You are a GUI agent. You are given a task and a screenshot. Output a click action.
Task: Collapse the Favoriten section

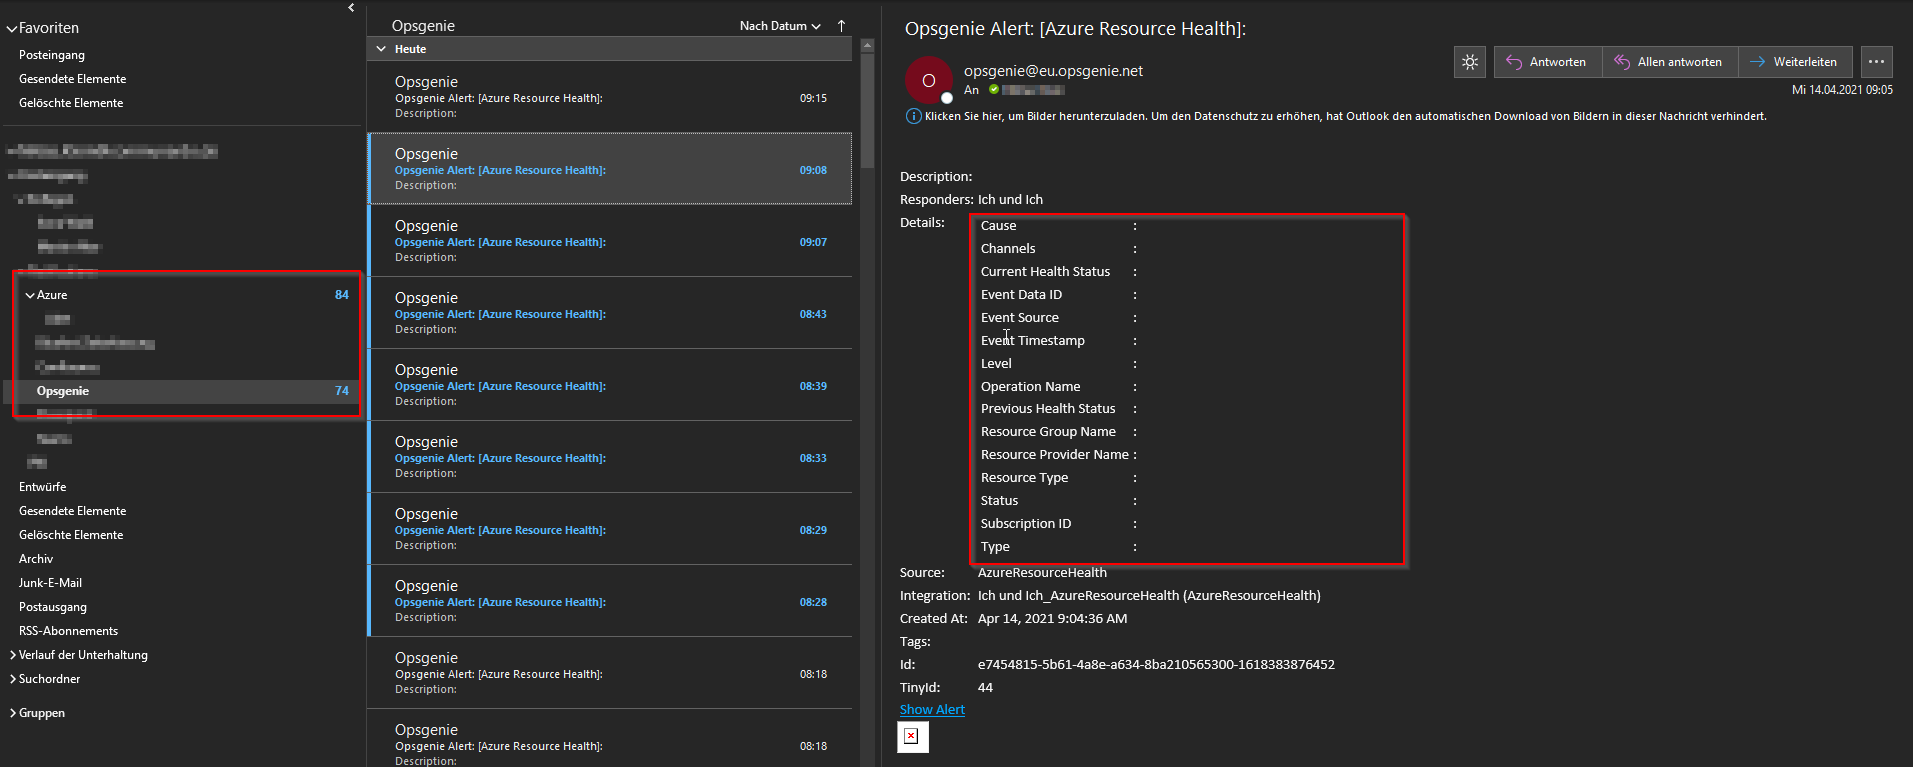click(12, 29)
